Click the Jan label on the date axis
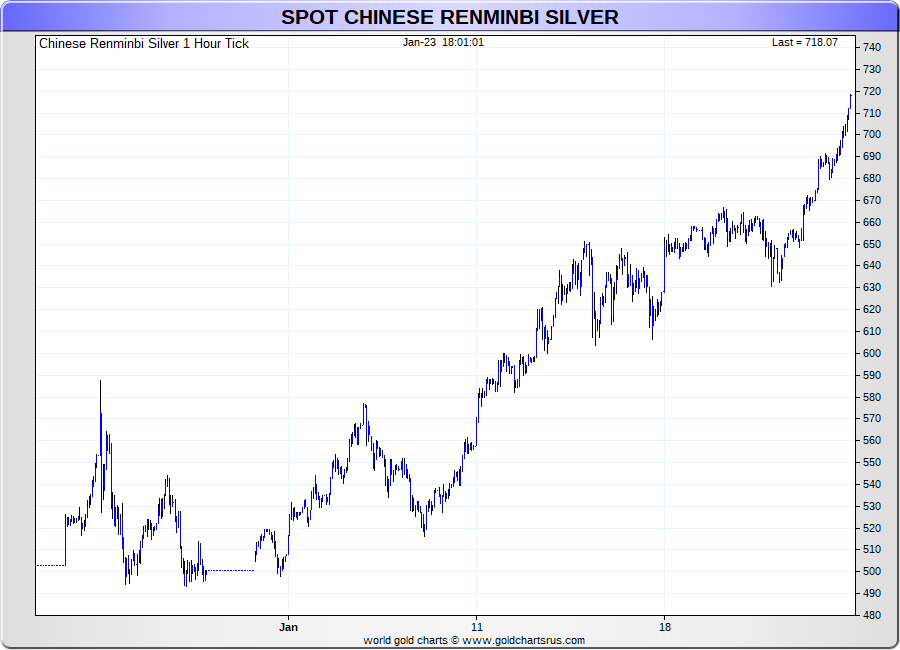Image resolution: width=900 pixels, height=650 pixels. 288,628
